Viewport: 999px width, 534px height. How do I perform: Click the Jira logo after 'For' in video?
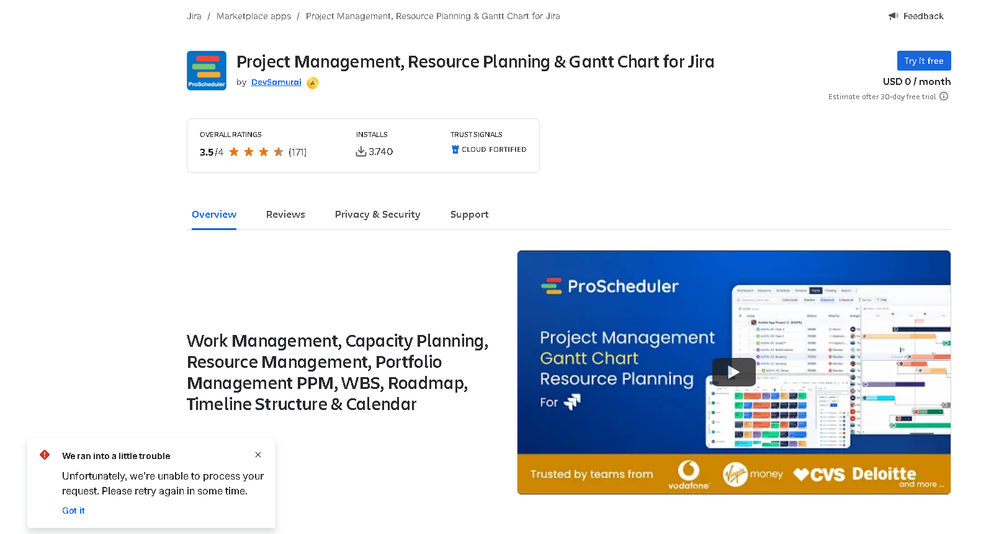573,402
